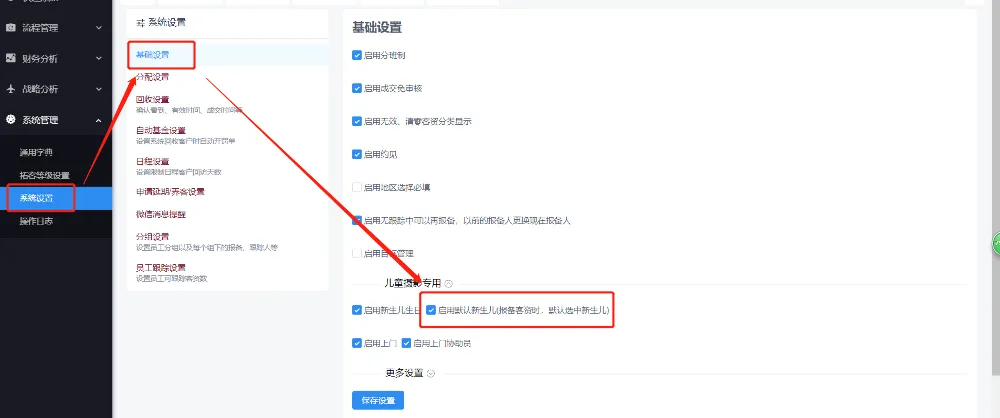
Task: Click the 保存设置 button
Action: point(378,401)
